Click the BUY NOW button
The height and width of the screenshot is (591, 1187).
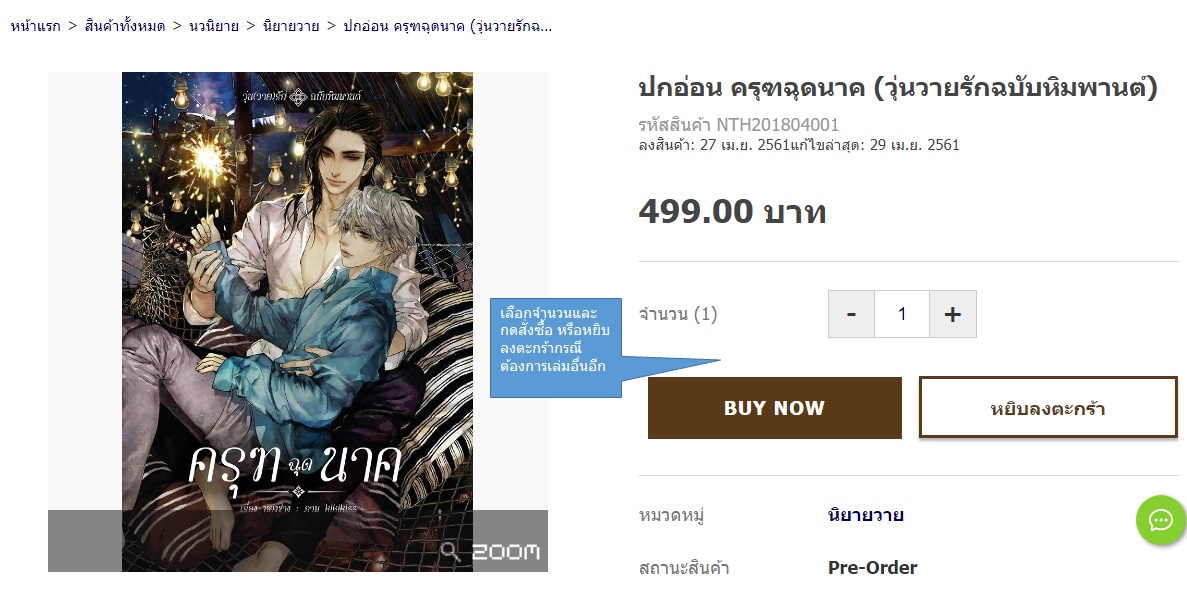click(774, 408)
